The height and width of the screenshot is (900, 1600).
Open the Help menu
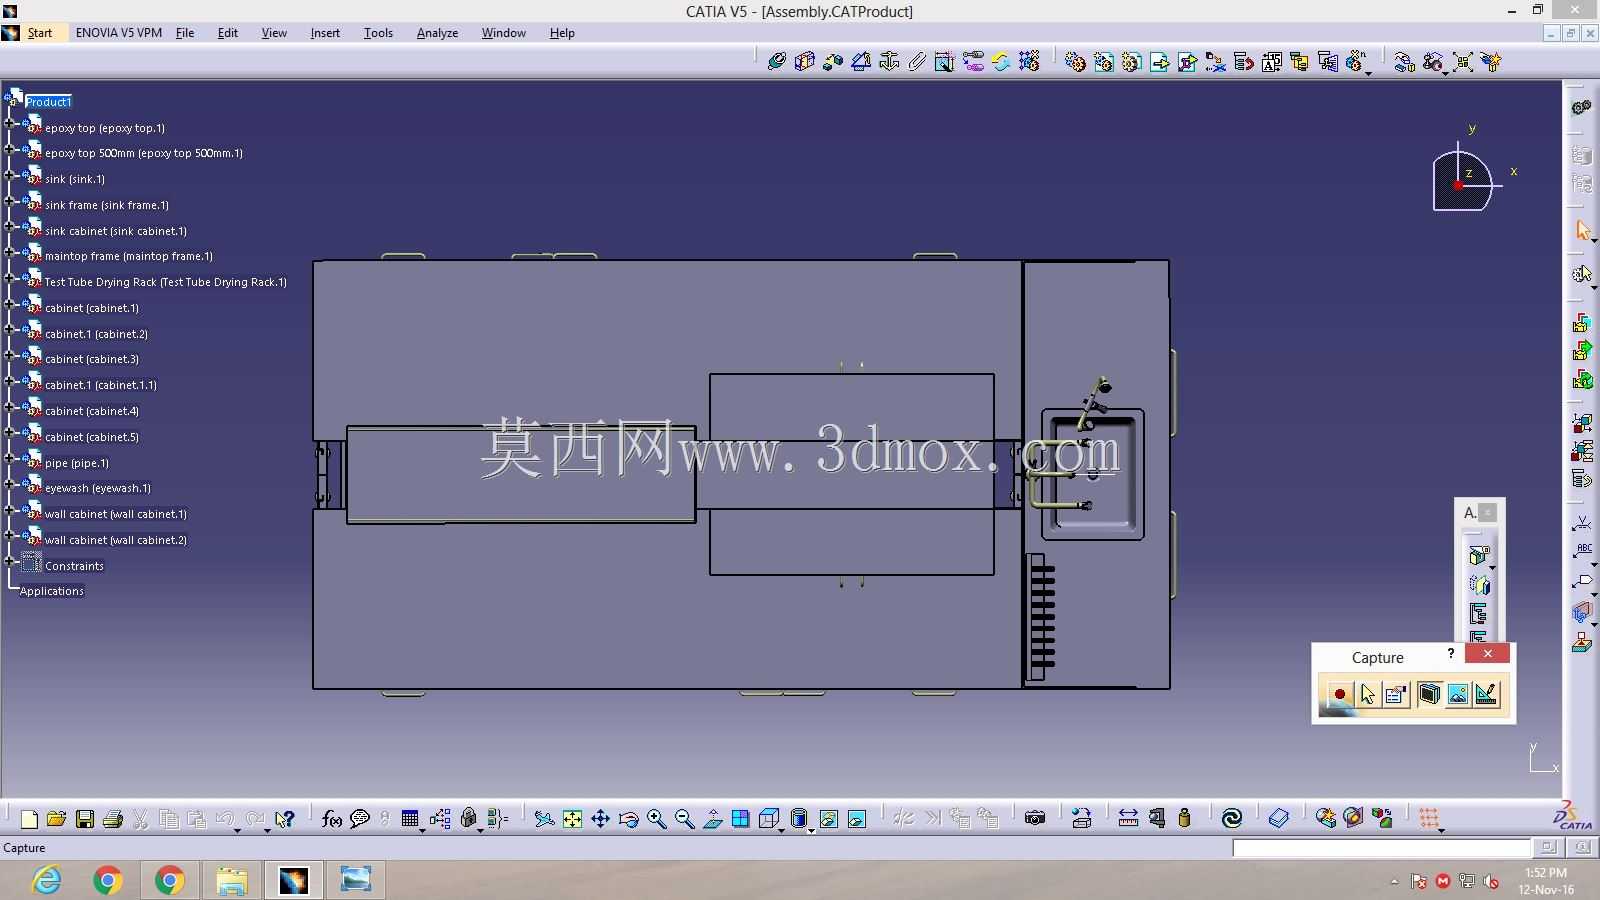[562, 33]
